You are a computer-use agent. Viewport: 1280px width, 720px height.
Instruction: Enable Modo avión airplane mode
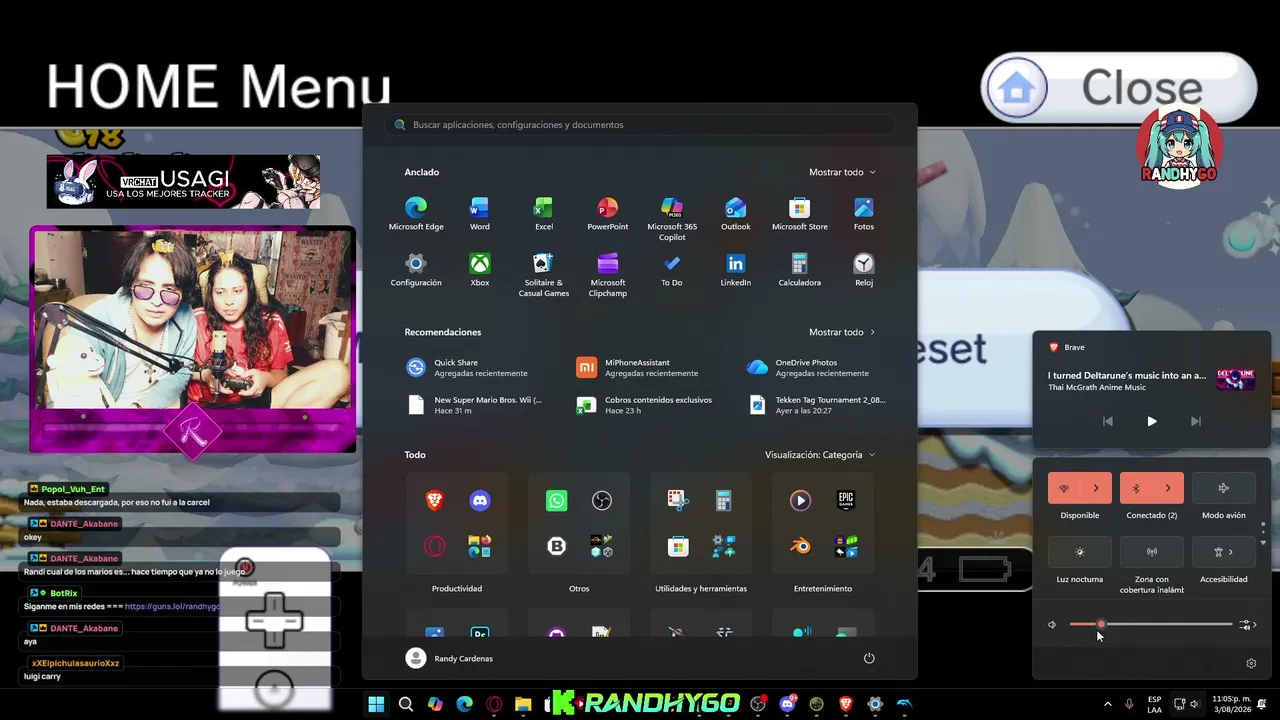click(x=1224, y=488)
